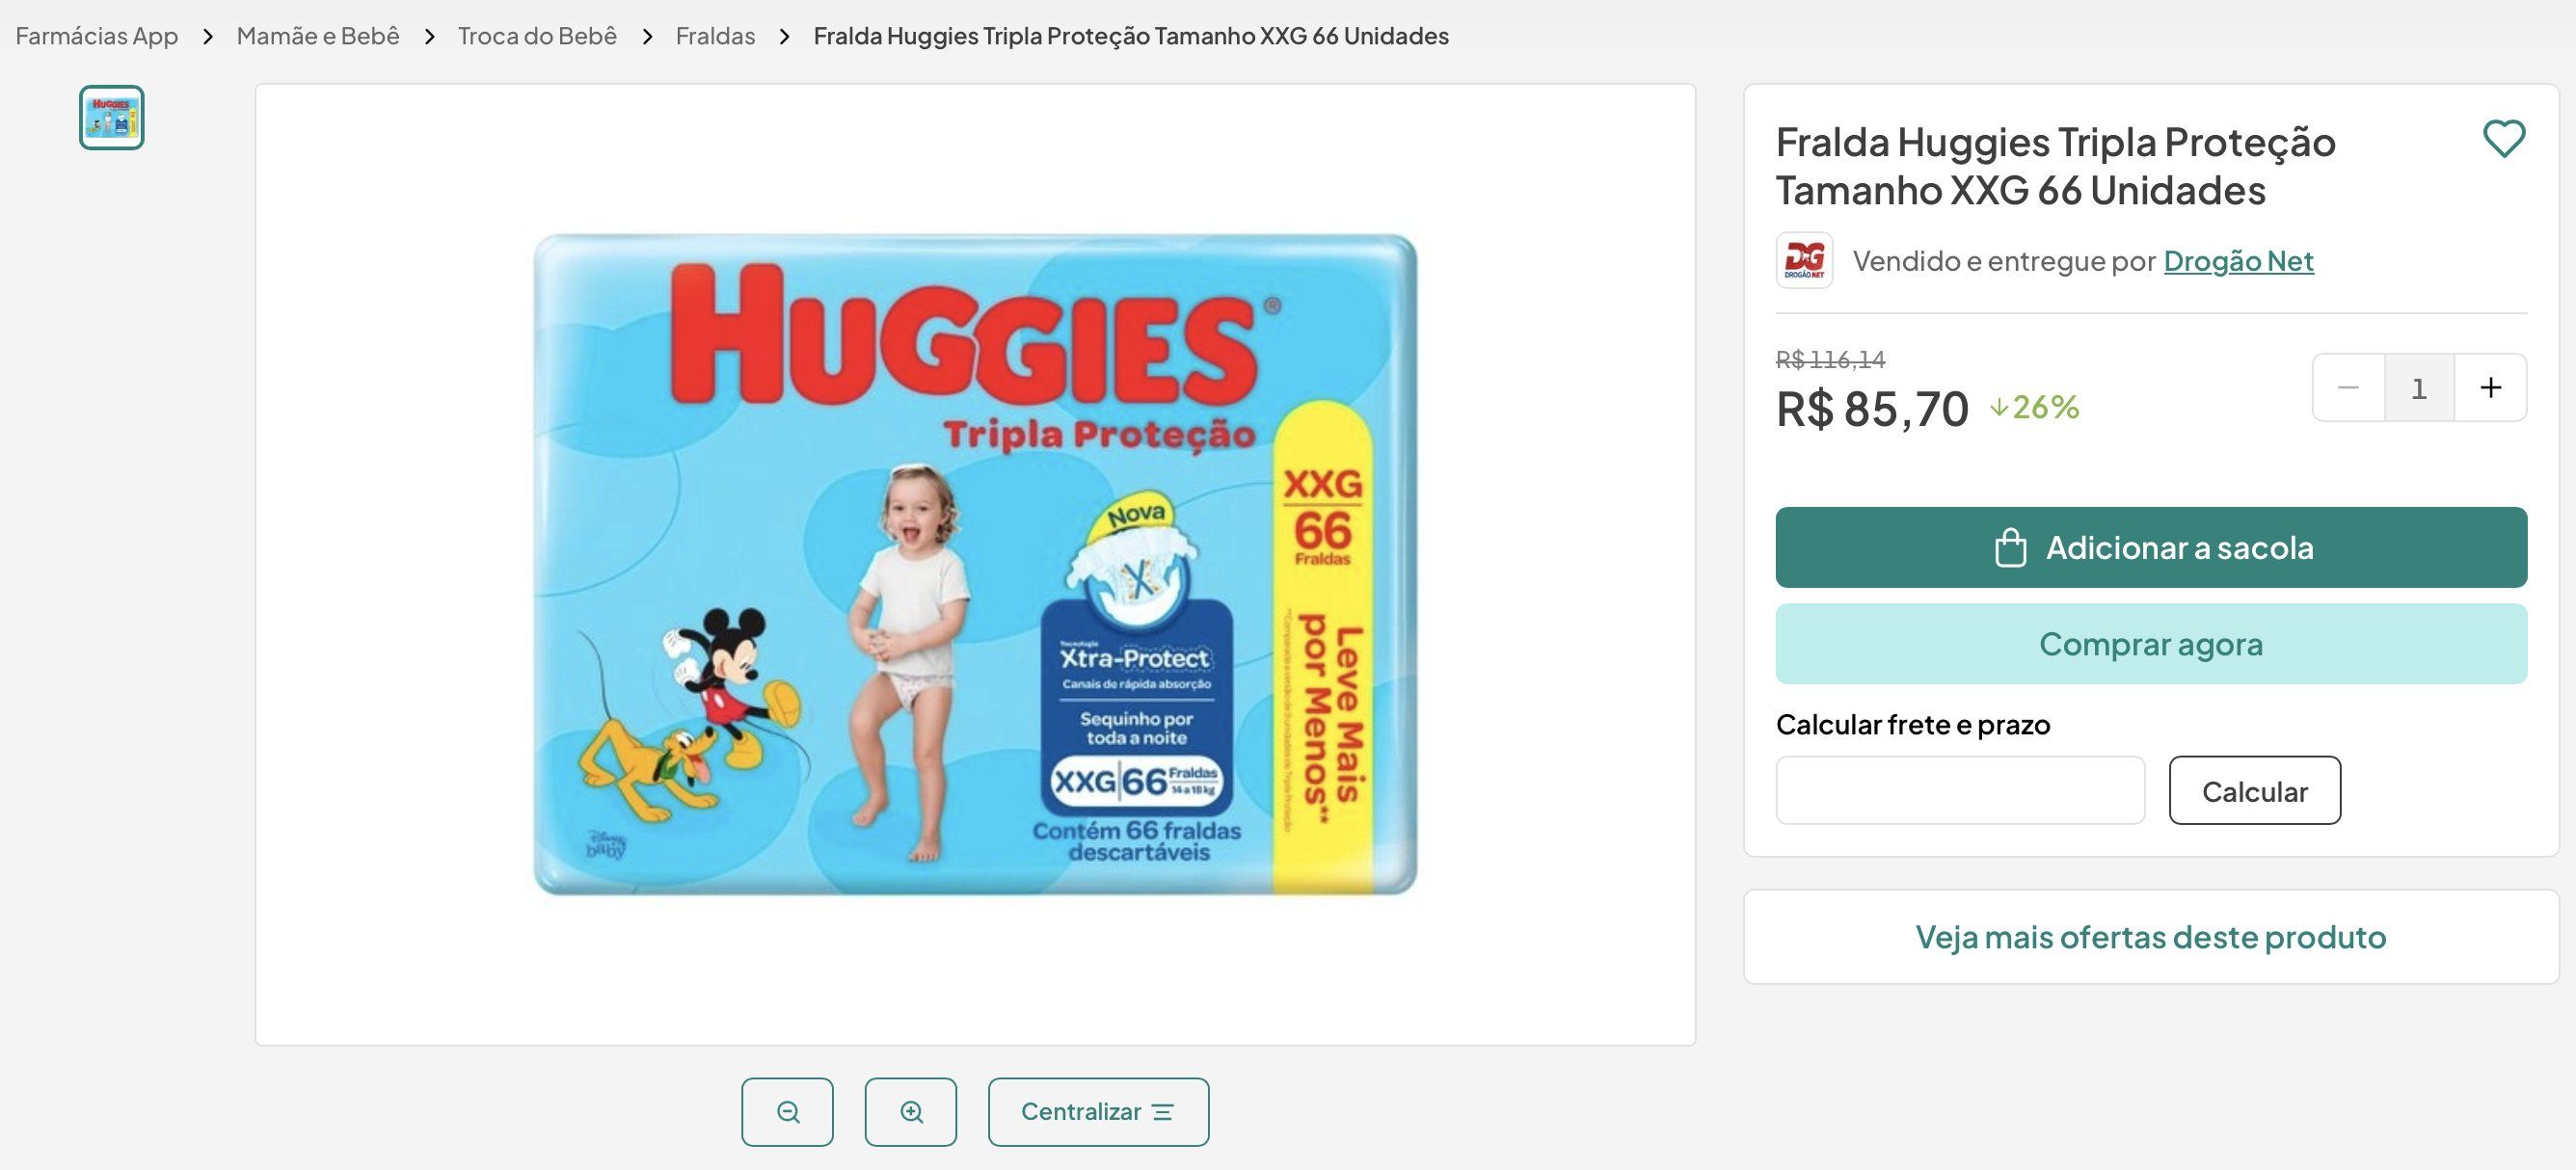Open the Drogão Net seller link
This screenshot has width=2576, height=1170.
point(2238,261)
